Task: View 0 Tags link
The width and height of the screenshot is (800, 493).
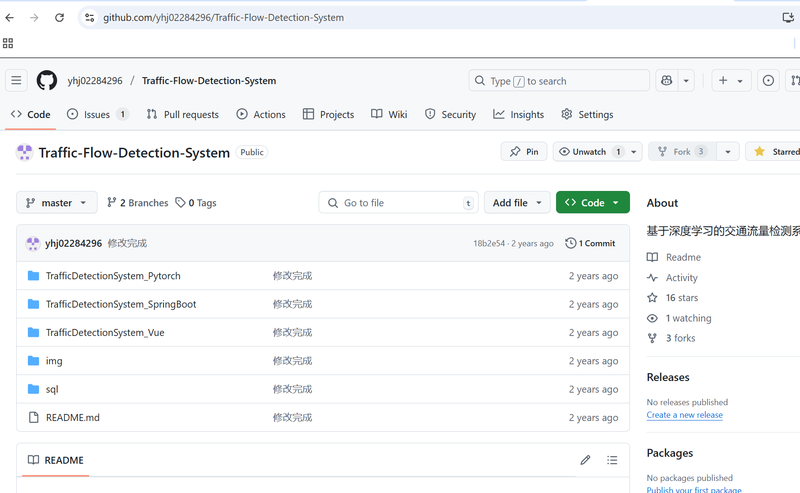Action: point(196,203)
